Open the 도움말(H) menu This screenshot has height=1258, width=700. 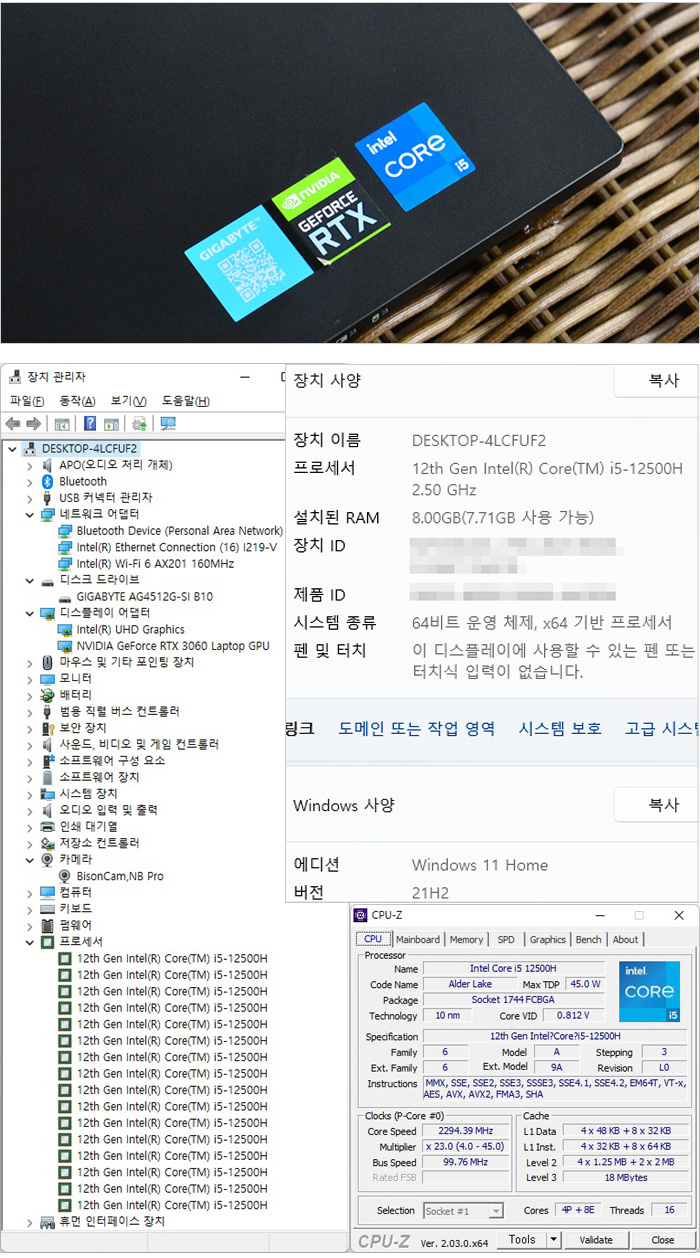(x=186, y=401)
